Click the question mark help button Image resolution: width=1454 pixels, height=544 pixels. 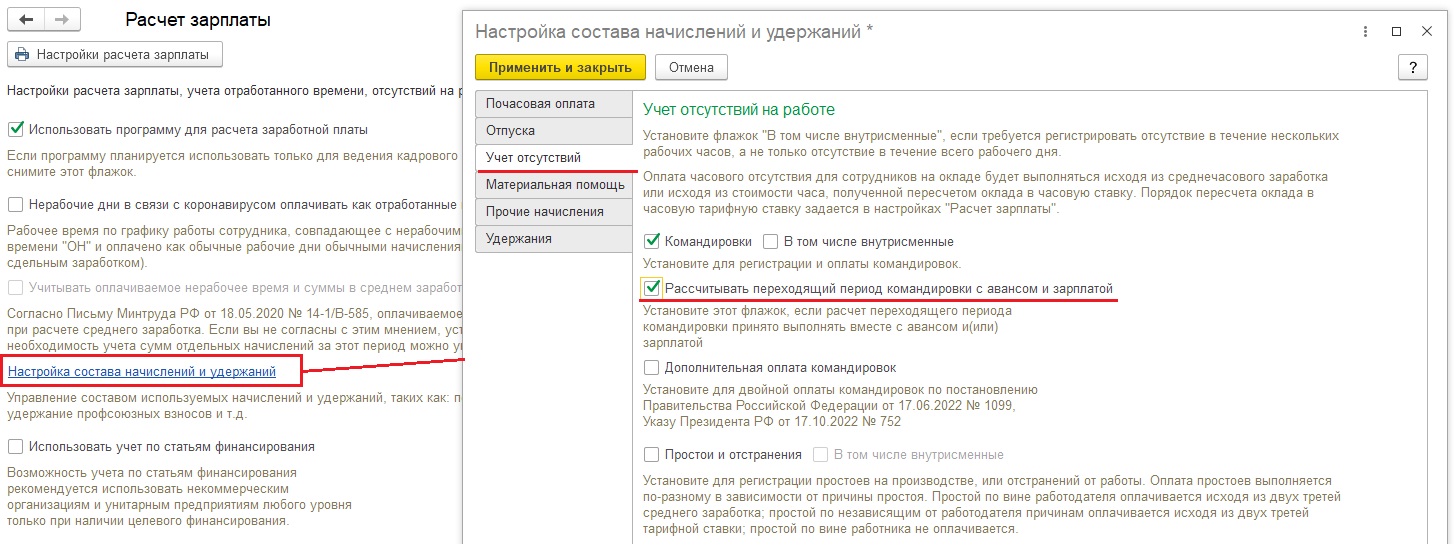click(x=1412, y=67)
